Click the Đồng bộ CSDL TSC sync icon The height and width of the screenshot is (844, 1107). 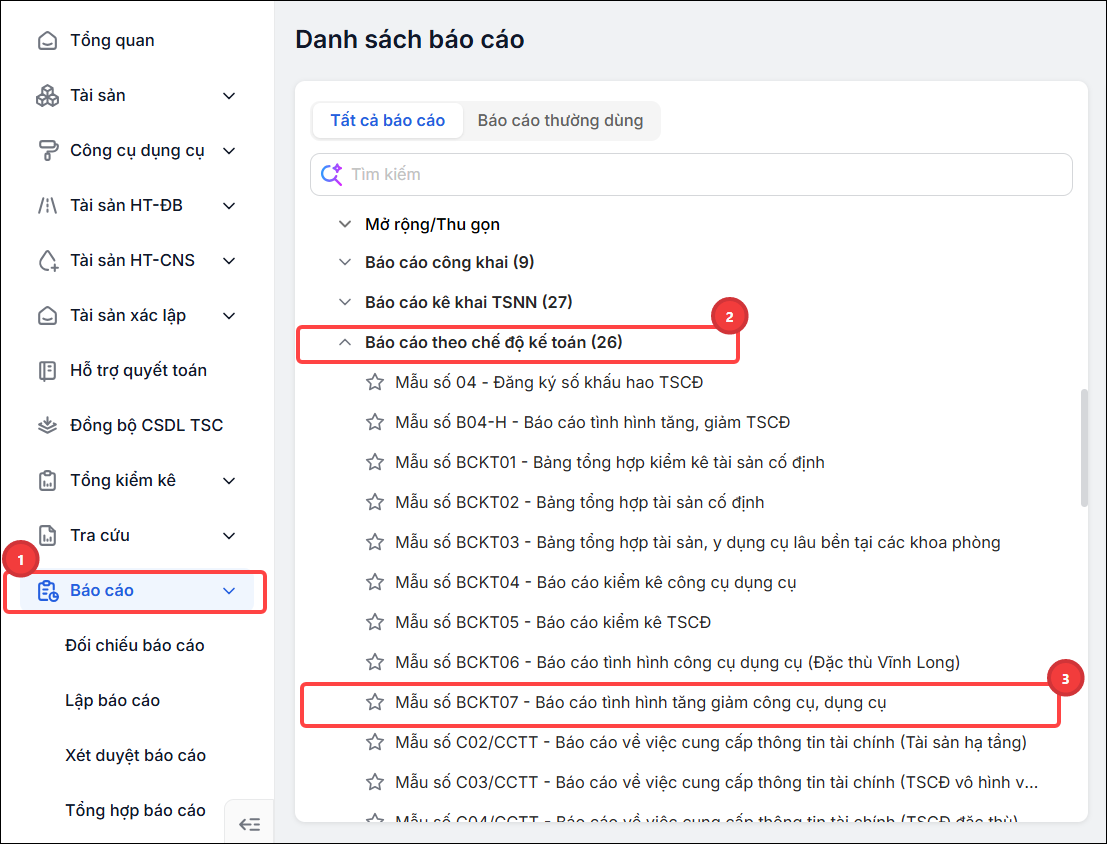pyautogui.click(x=47, y=425)
